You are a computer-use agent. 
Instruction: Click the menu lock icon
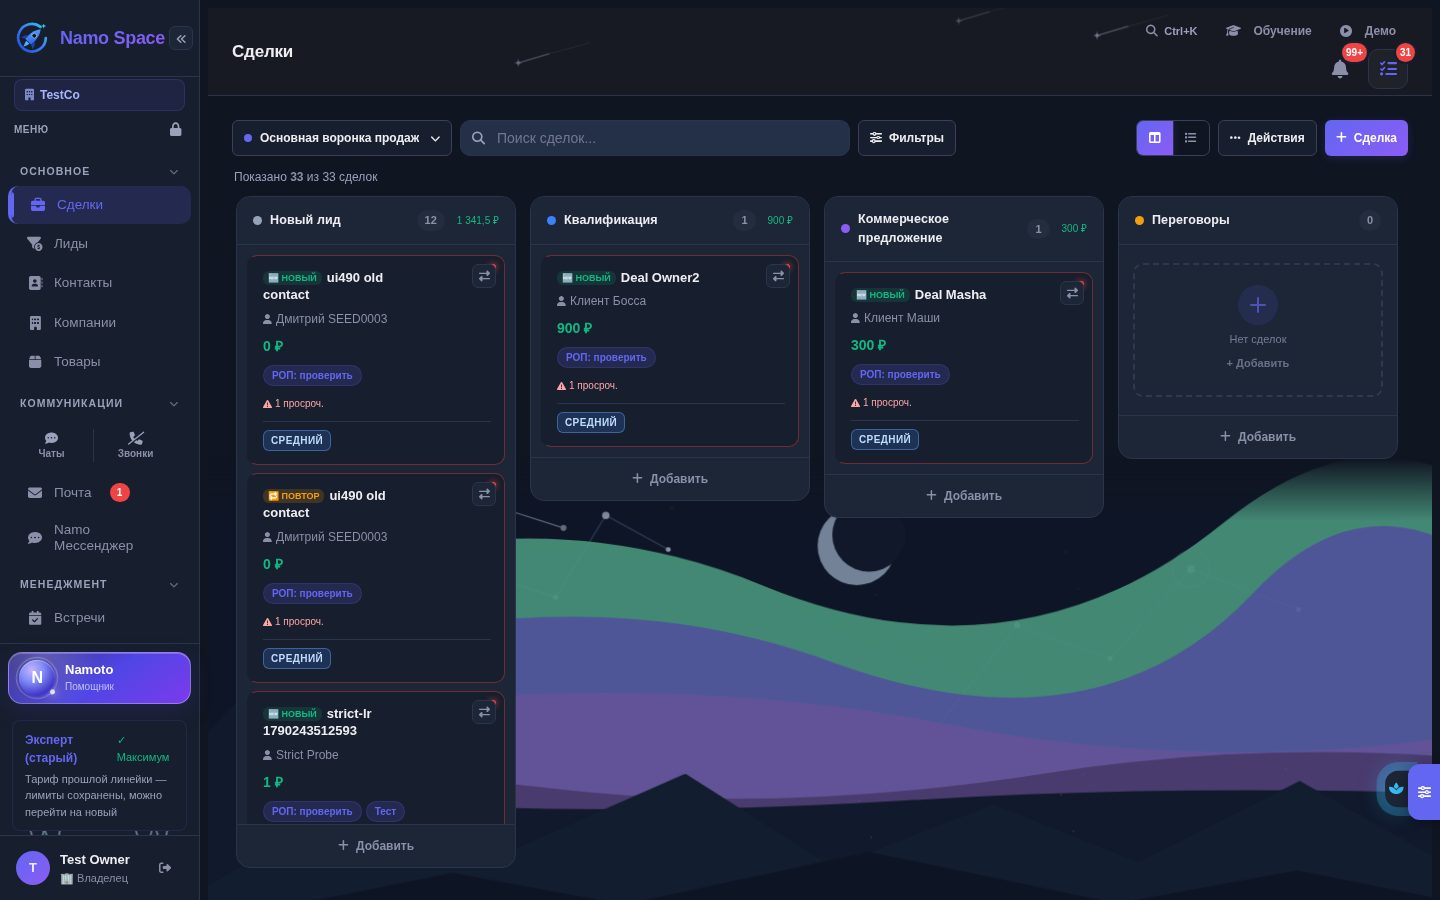176,129
